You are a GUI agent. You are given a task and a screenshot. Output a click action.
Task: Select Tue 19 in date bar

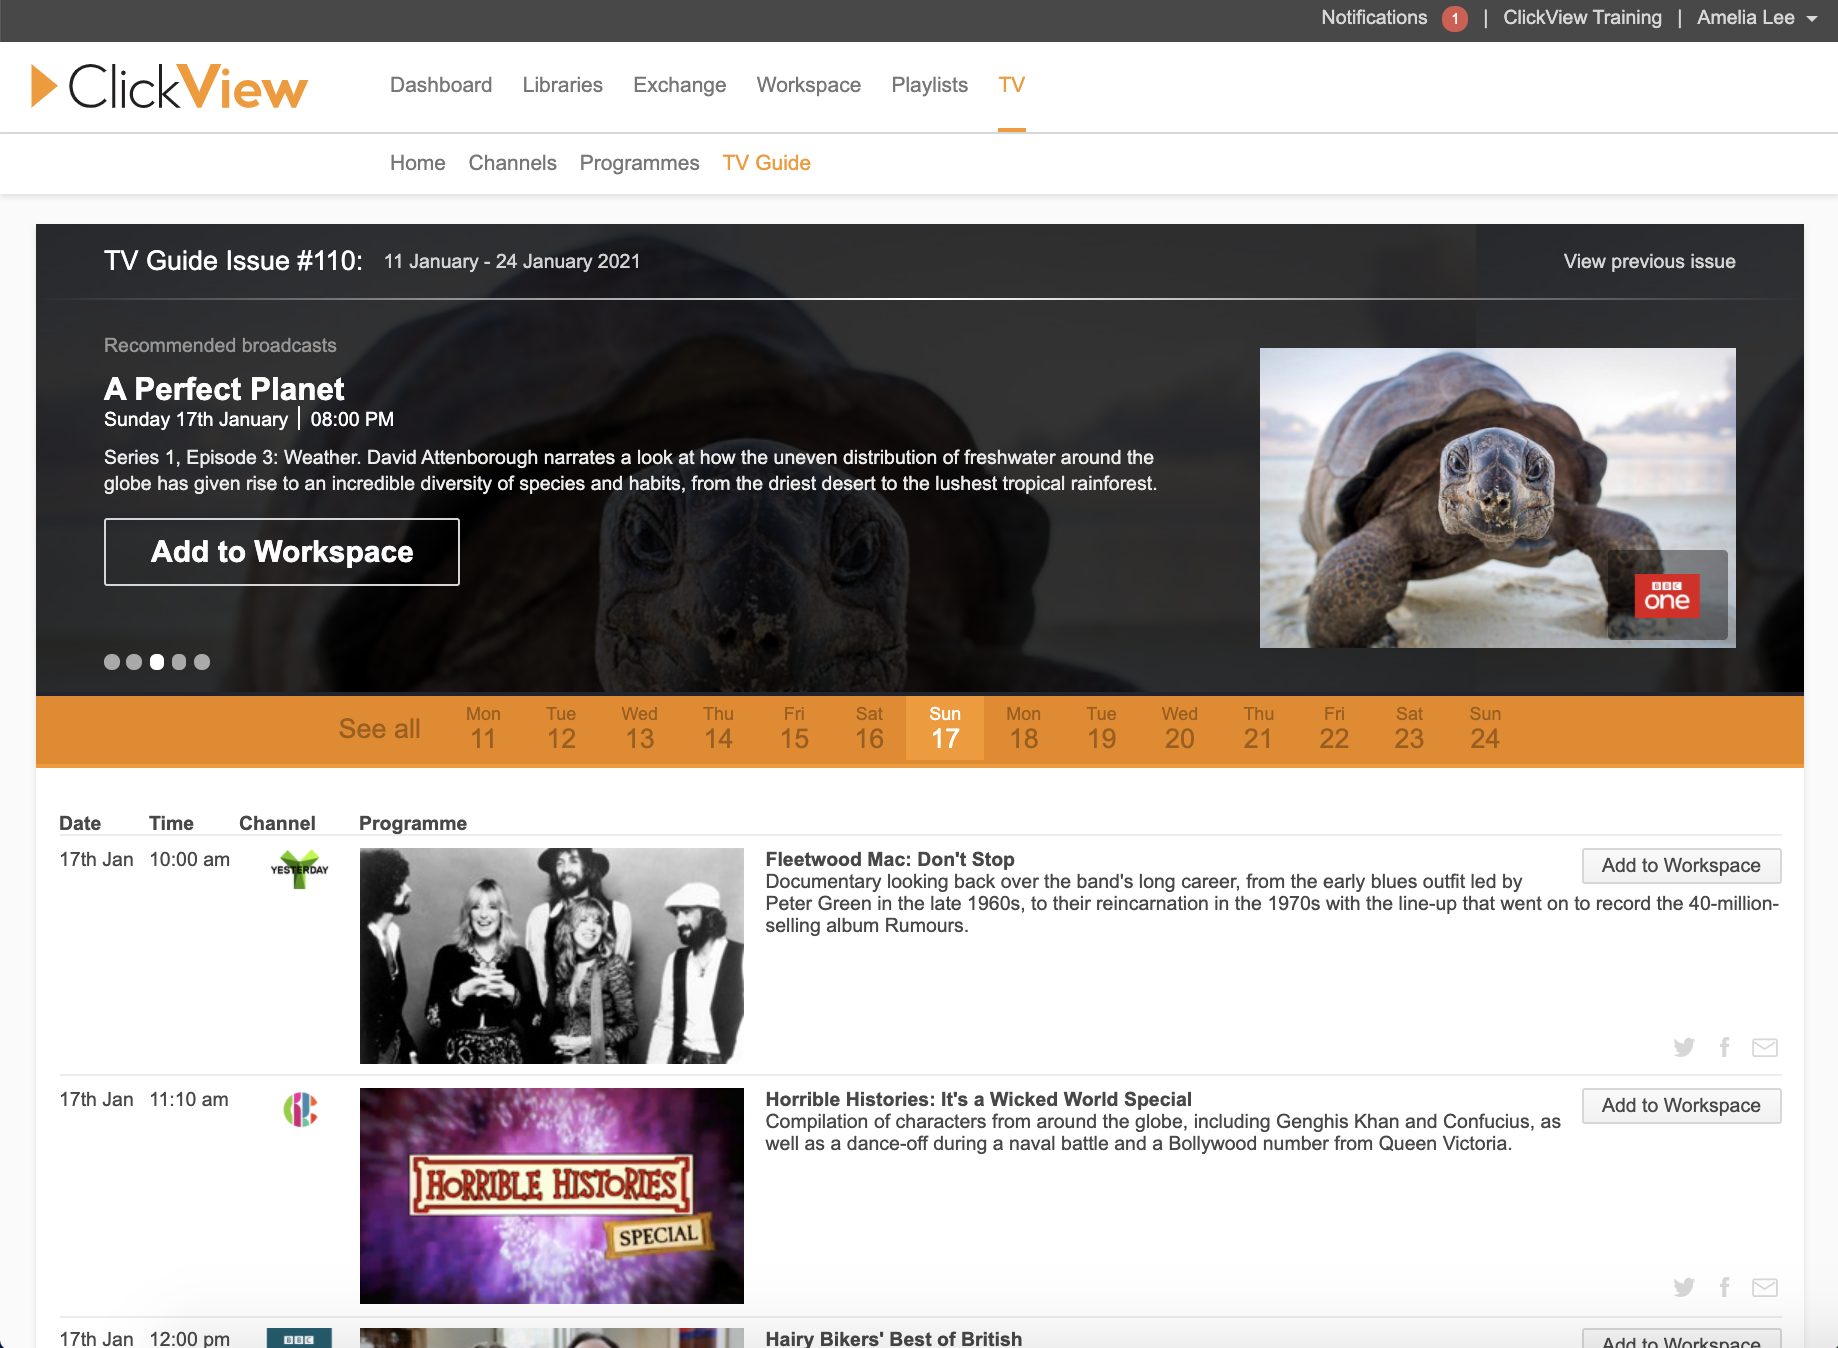coord(1101,728)
